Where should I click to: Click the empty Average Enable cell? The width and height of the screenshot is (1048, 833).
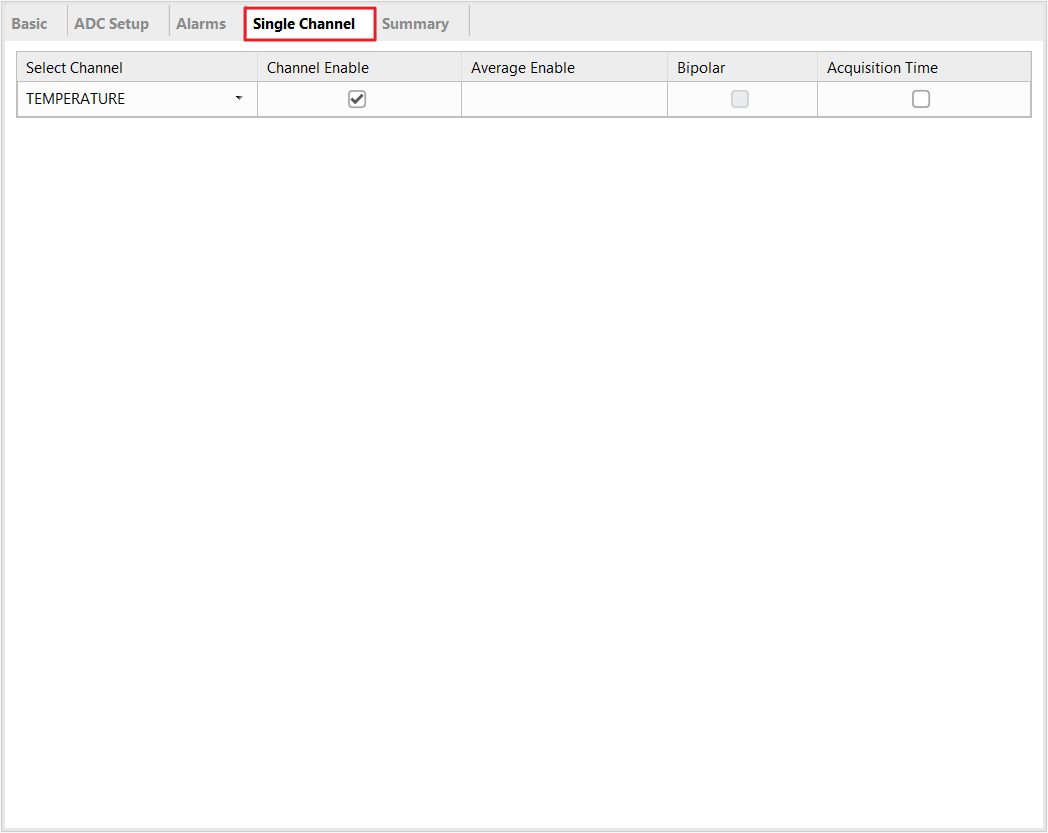(x=564, y=99)
